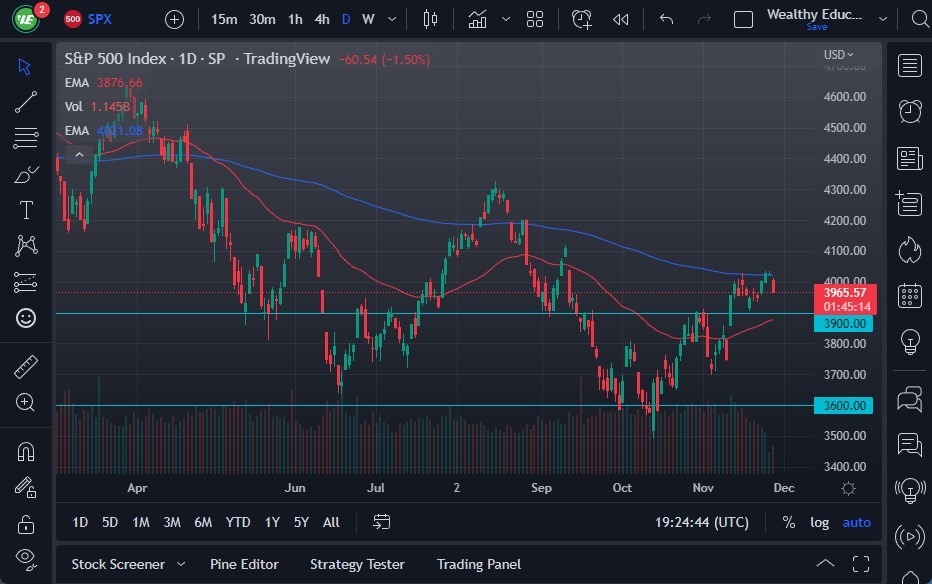Open the SPX symbol search field
Screen dimensions: 932x584
pyautogui.click(x=97, y=19)
